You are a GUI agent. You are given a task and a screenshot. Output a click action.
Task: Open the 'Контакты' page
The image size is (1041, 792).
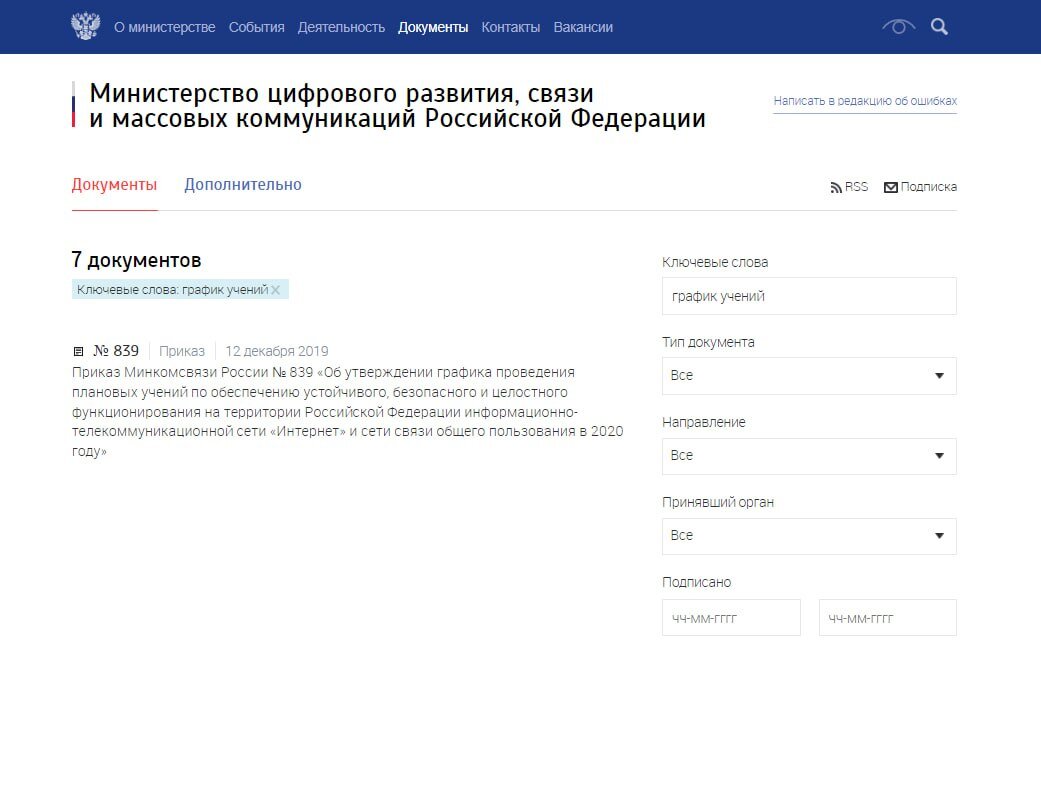click(511, 27)
